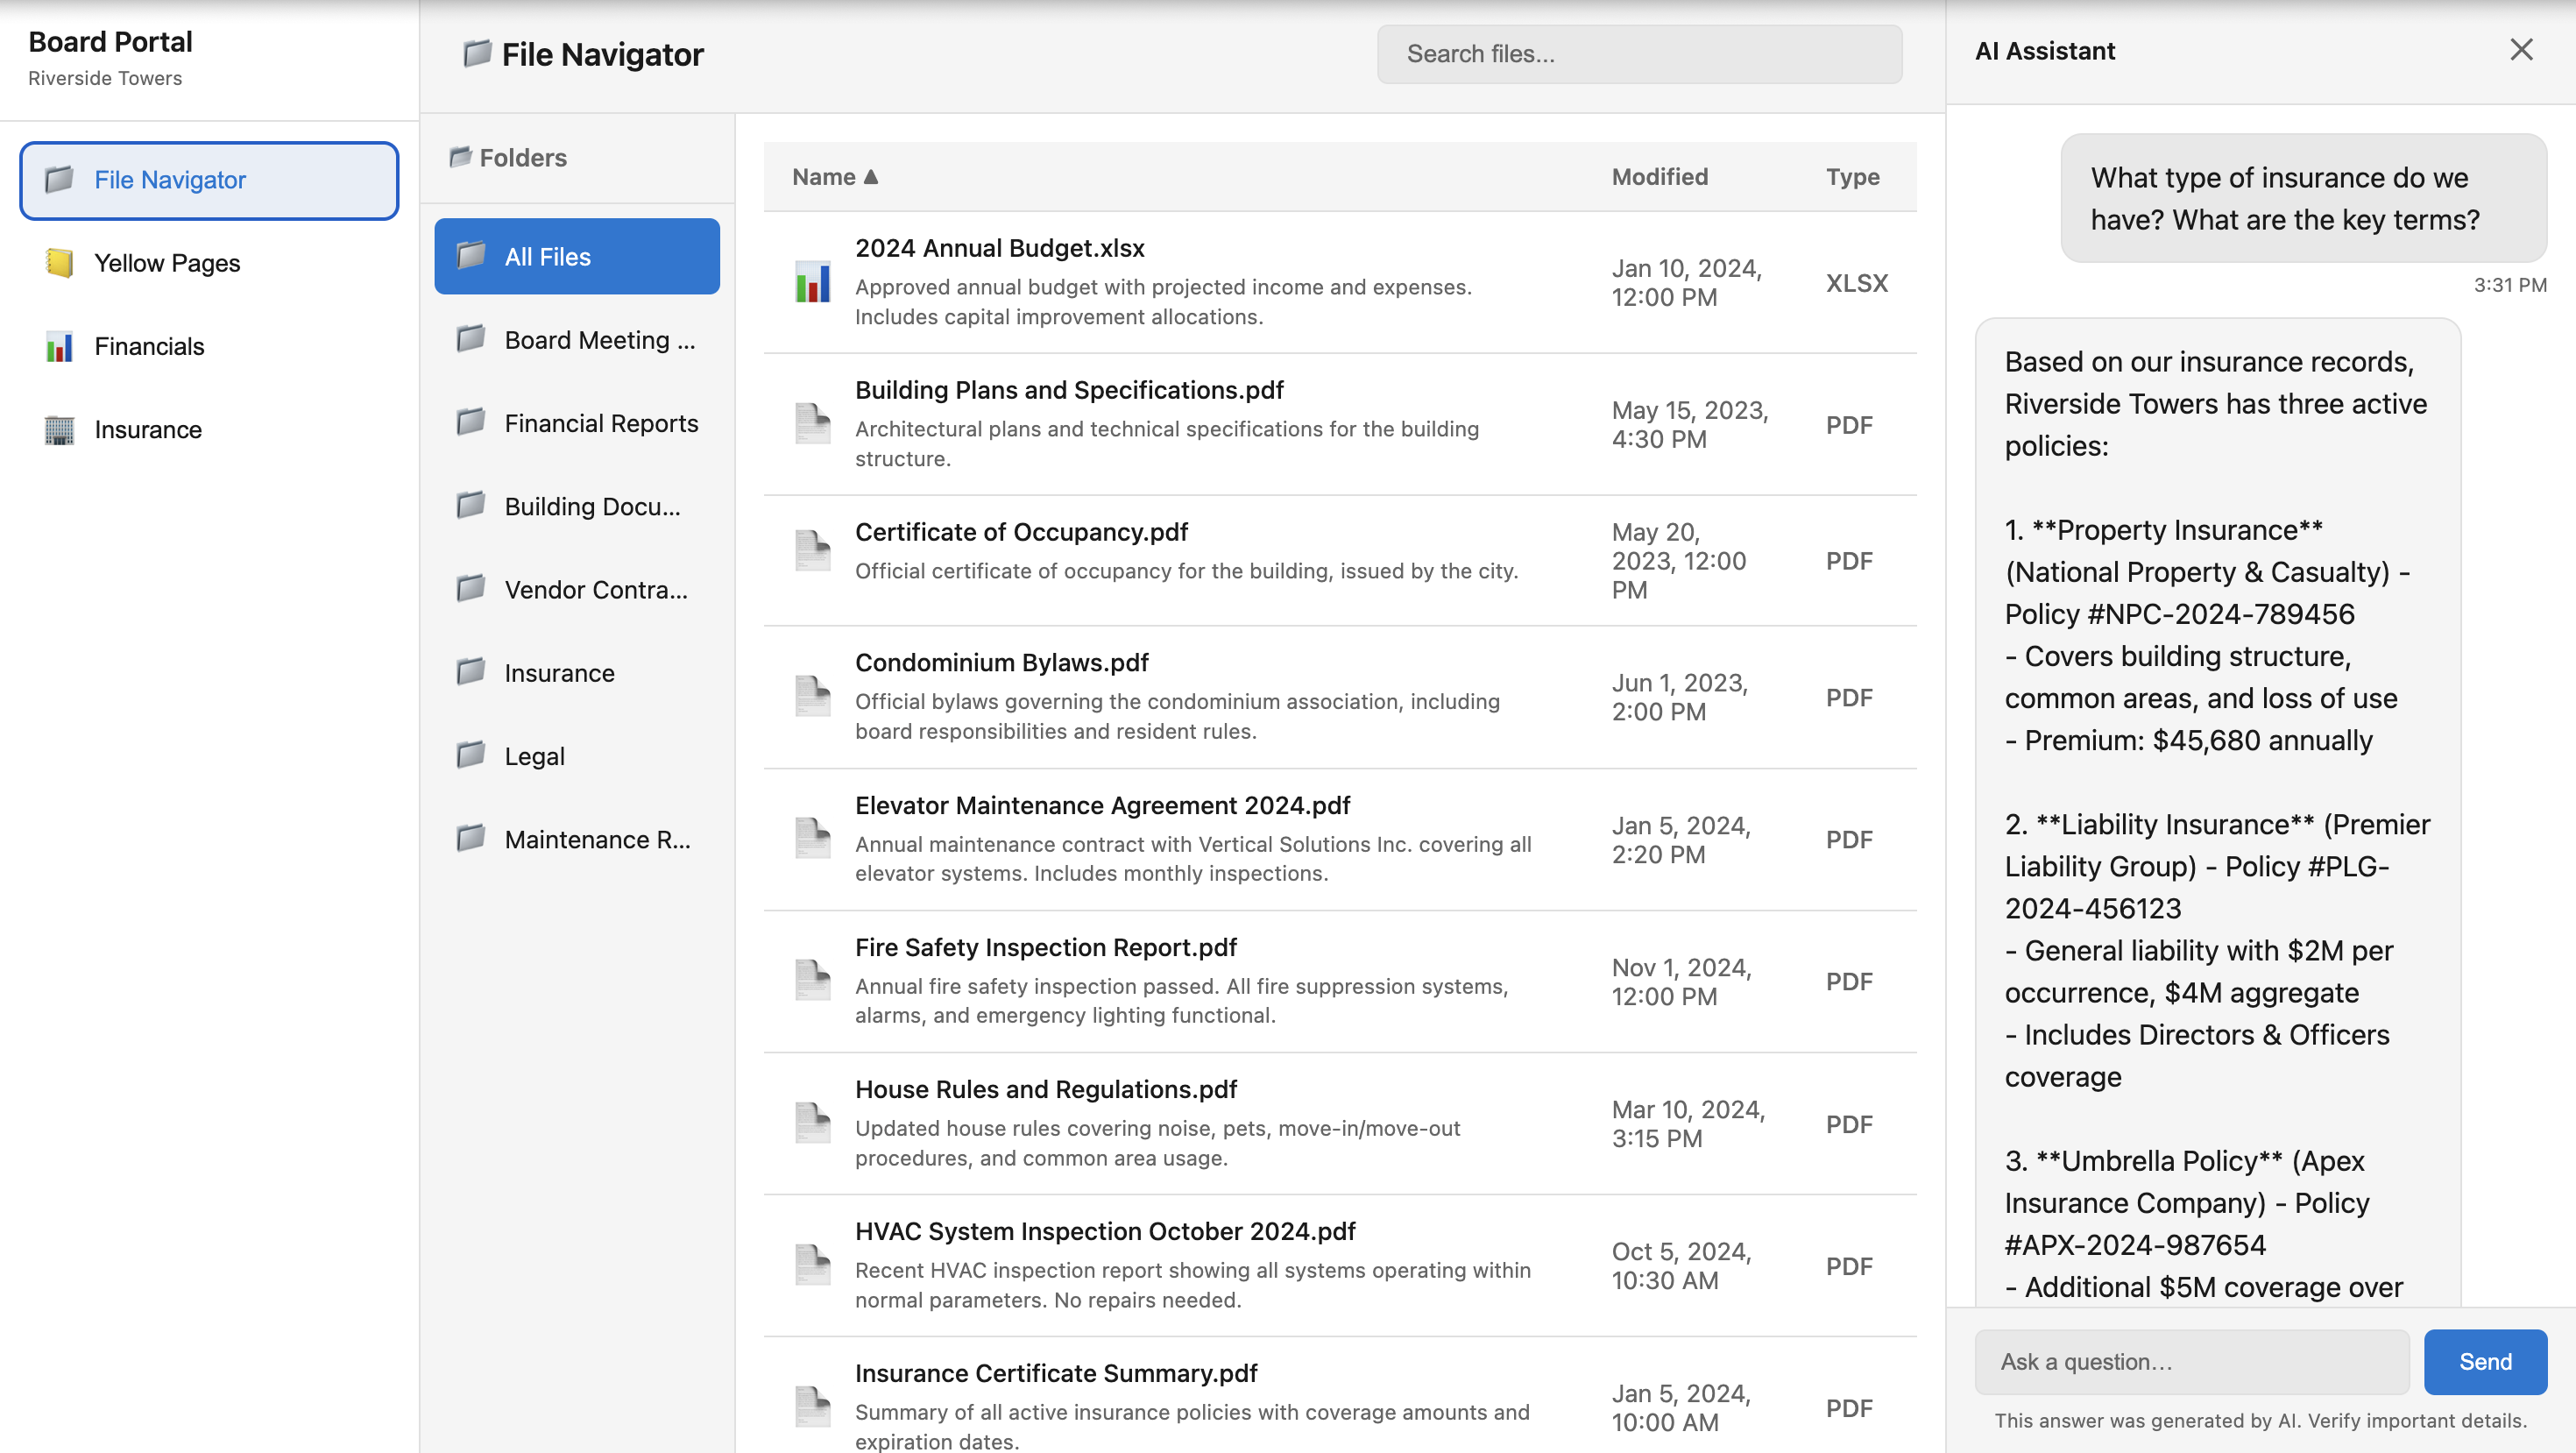
Task: Open the Financial Reports folder
Action: 577,423
